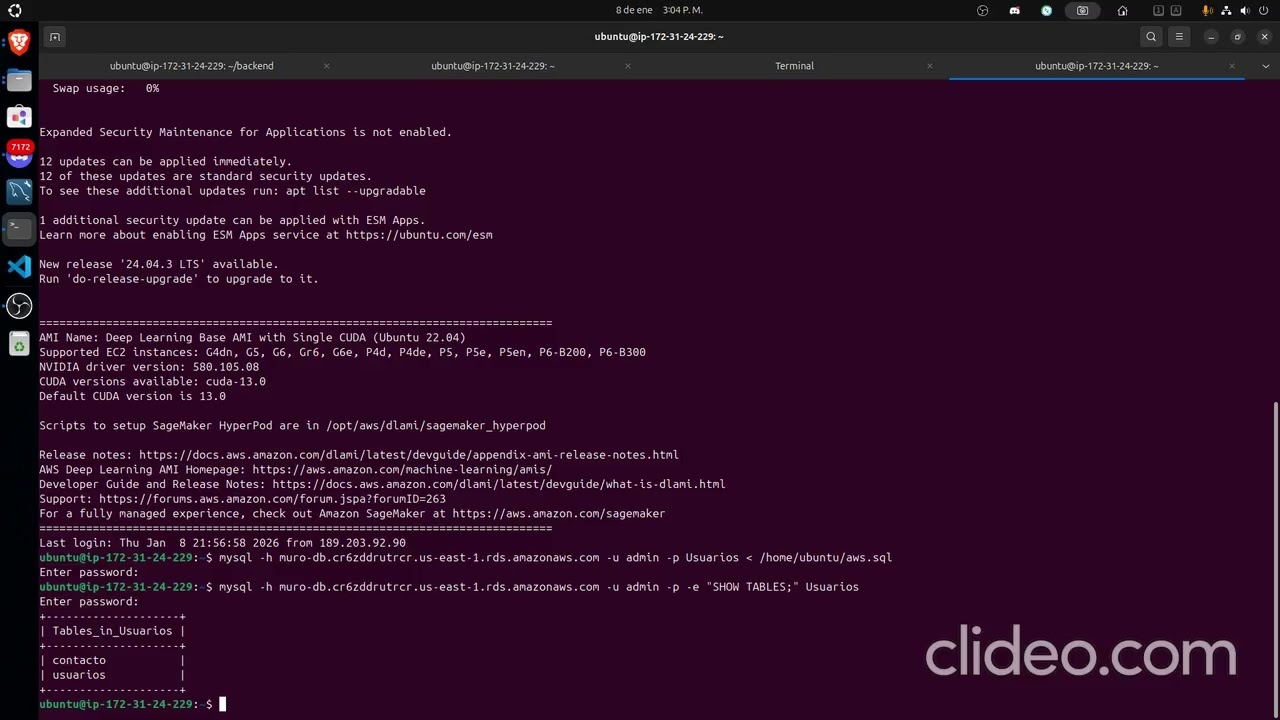Close the active rightmost tab

point(1232,66)
